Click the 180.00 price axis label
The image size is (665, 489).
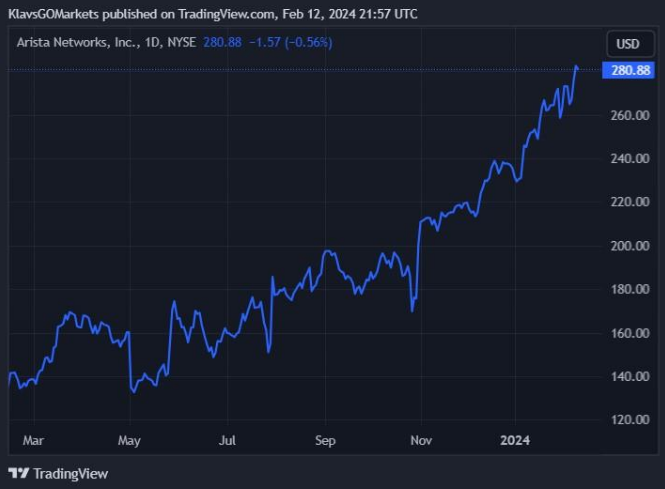click(x=630, y=289)
